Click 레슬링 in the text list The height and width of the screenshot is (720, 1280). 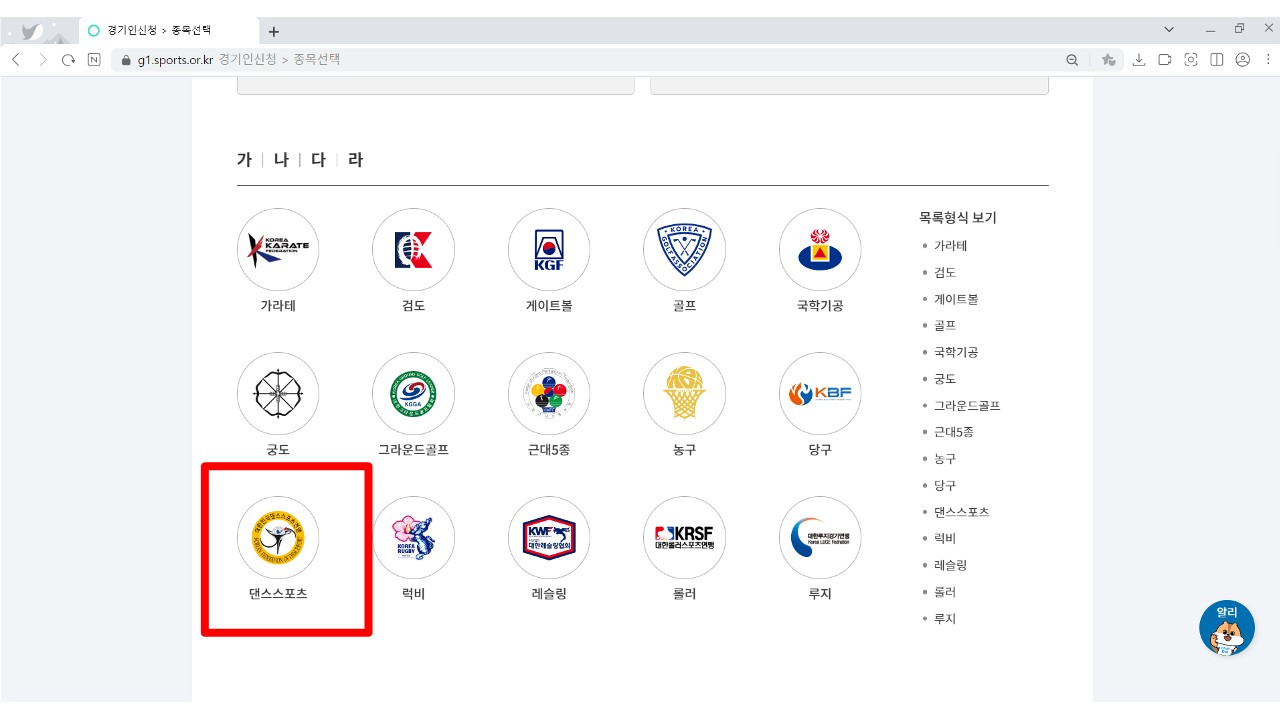point(950,565)
